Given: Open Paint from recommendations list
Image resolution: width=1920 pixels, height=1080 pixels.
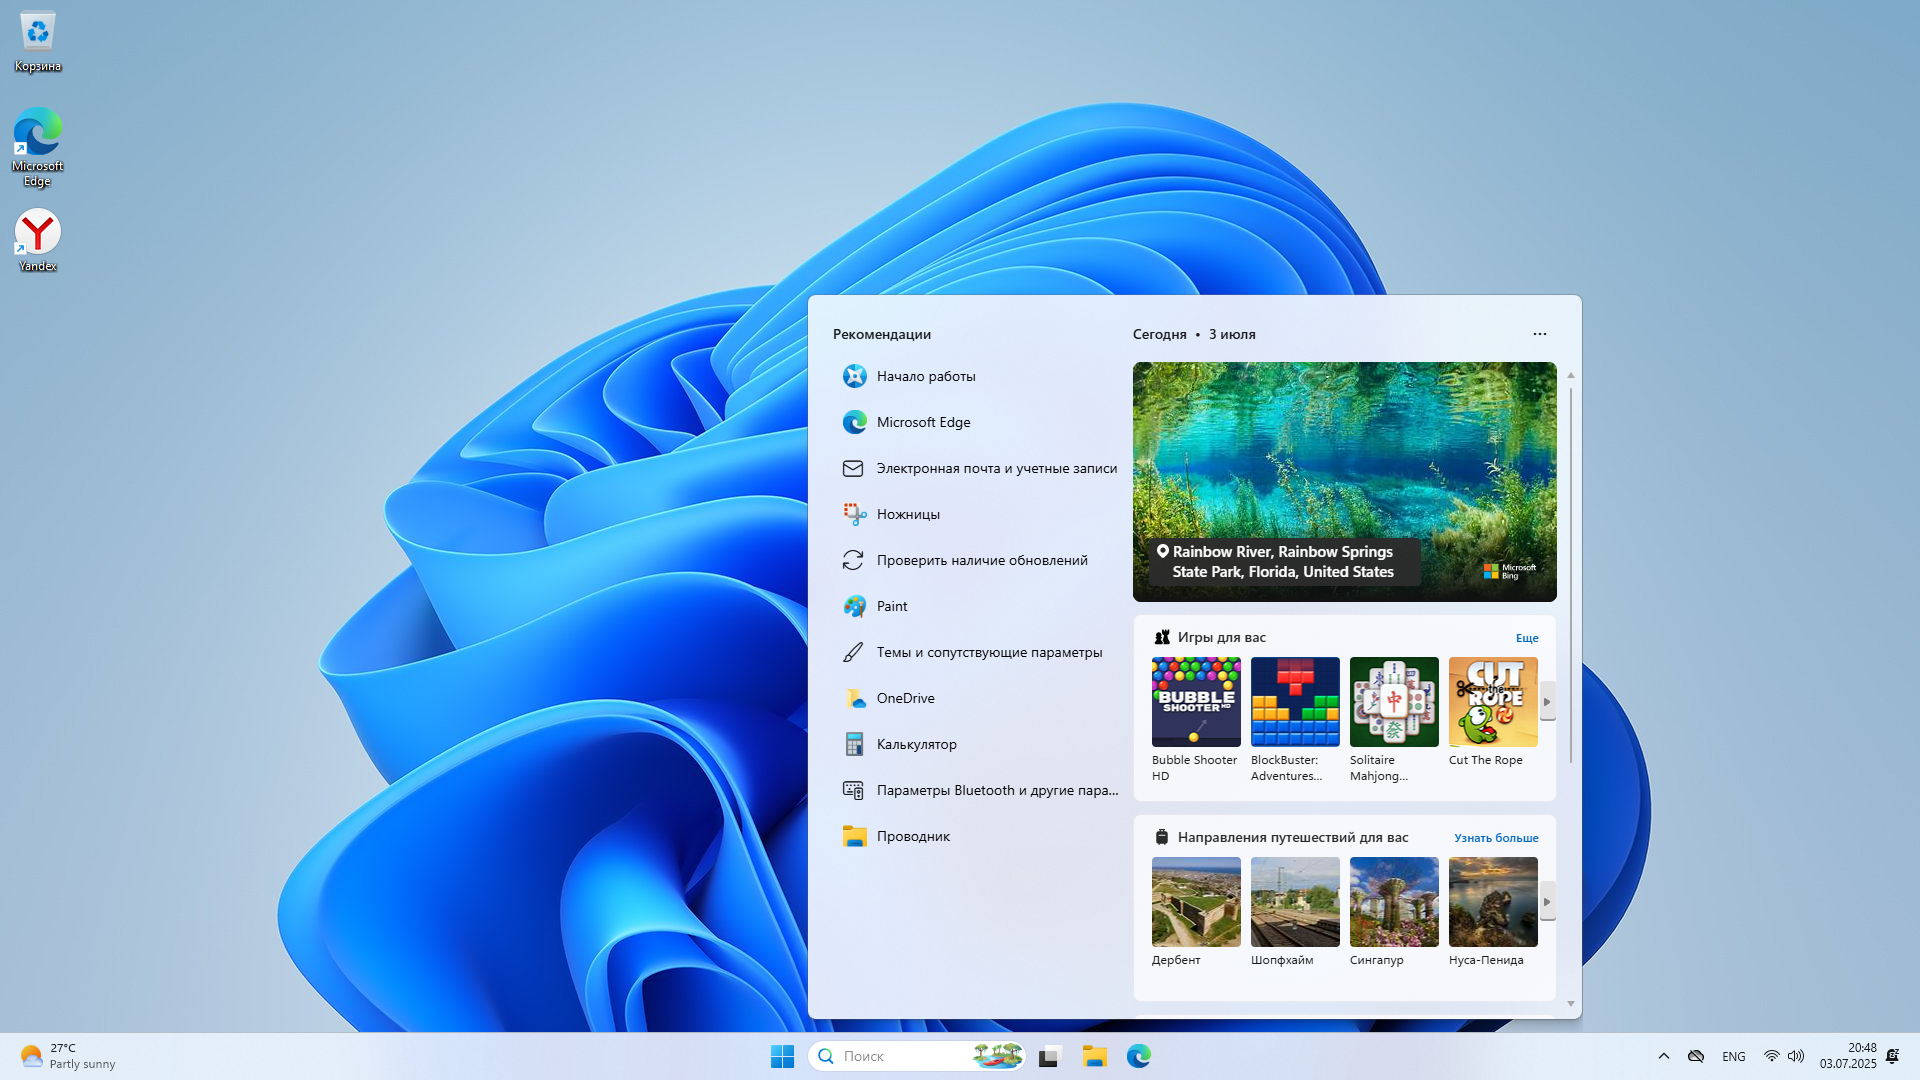Looking at the screenshot, I should click(x=891, y=606).
